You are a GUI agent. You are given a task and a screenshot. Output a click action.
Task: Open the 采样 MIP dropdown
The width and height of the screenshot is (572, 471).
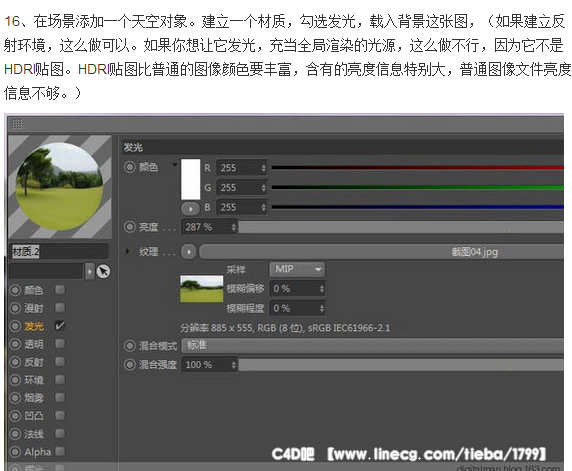[x=297, y=270]
